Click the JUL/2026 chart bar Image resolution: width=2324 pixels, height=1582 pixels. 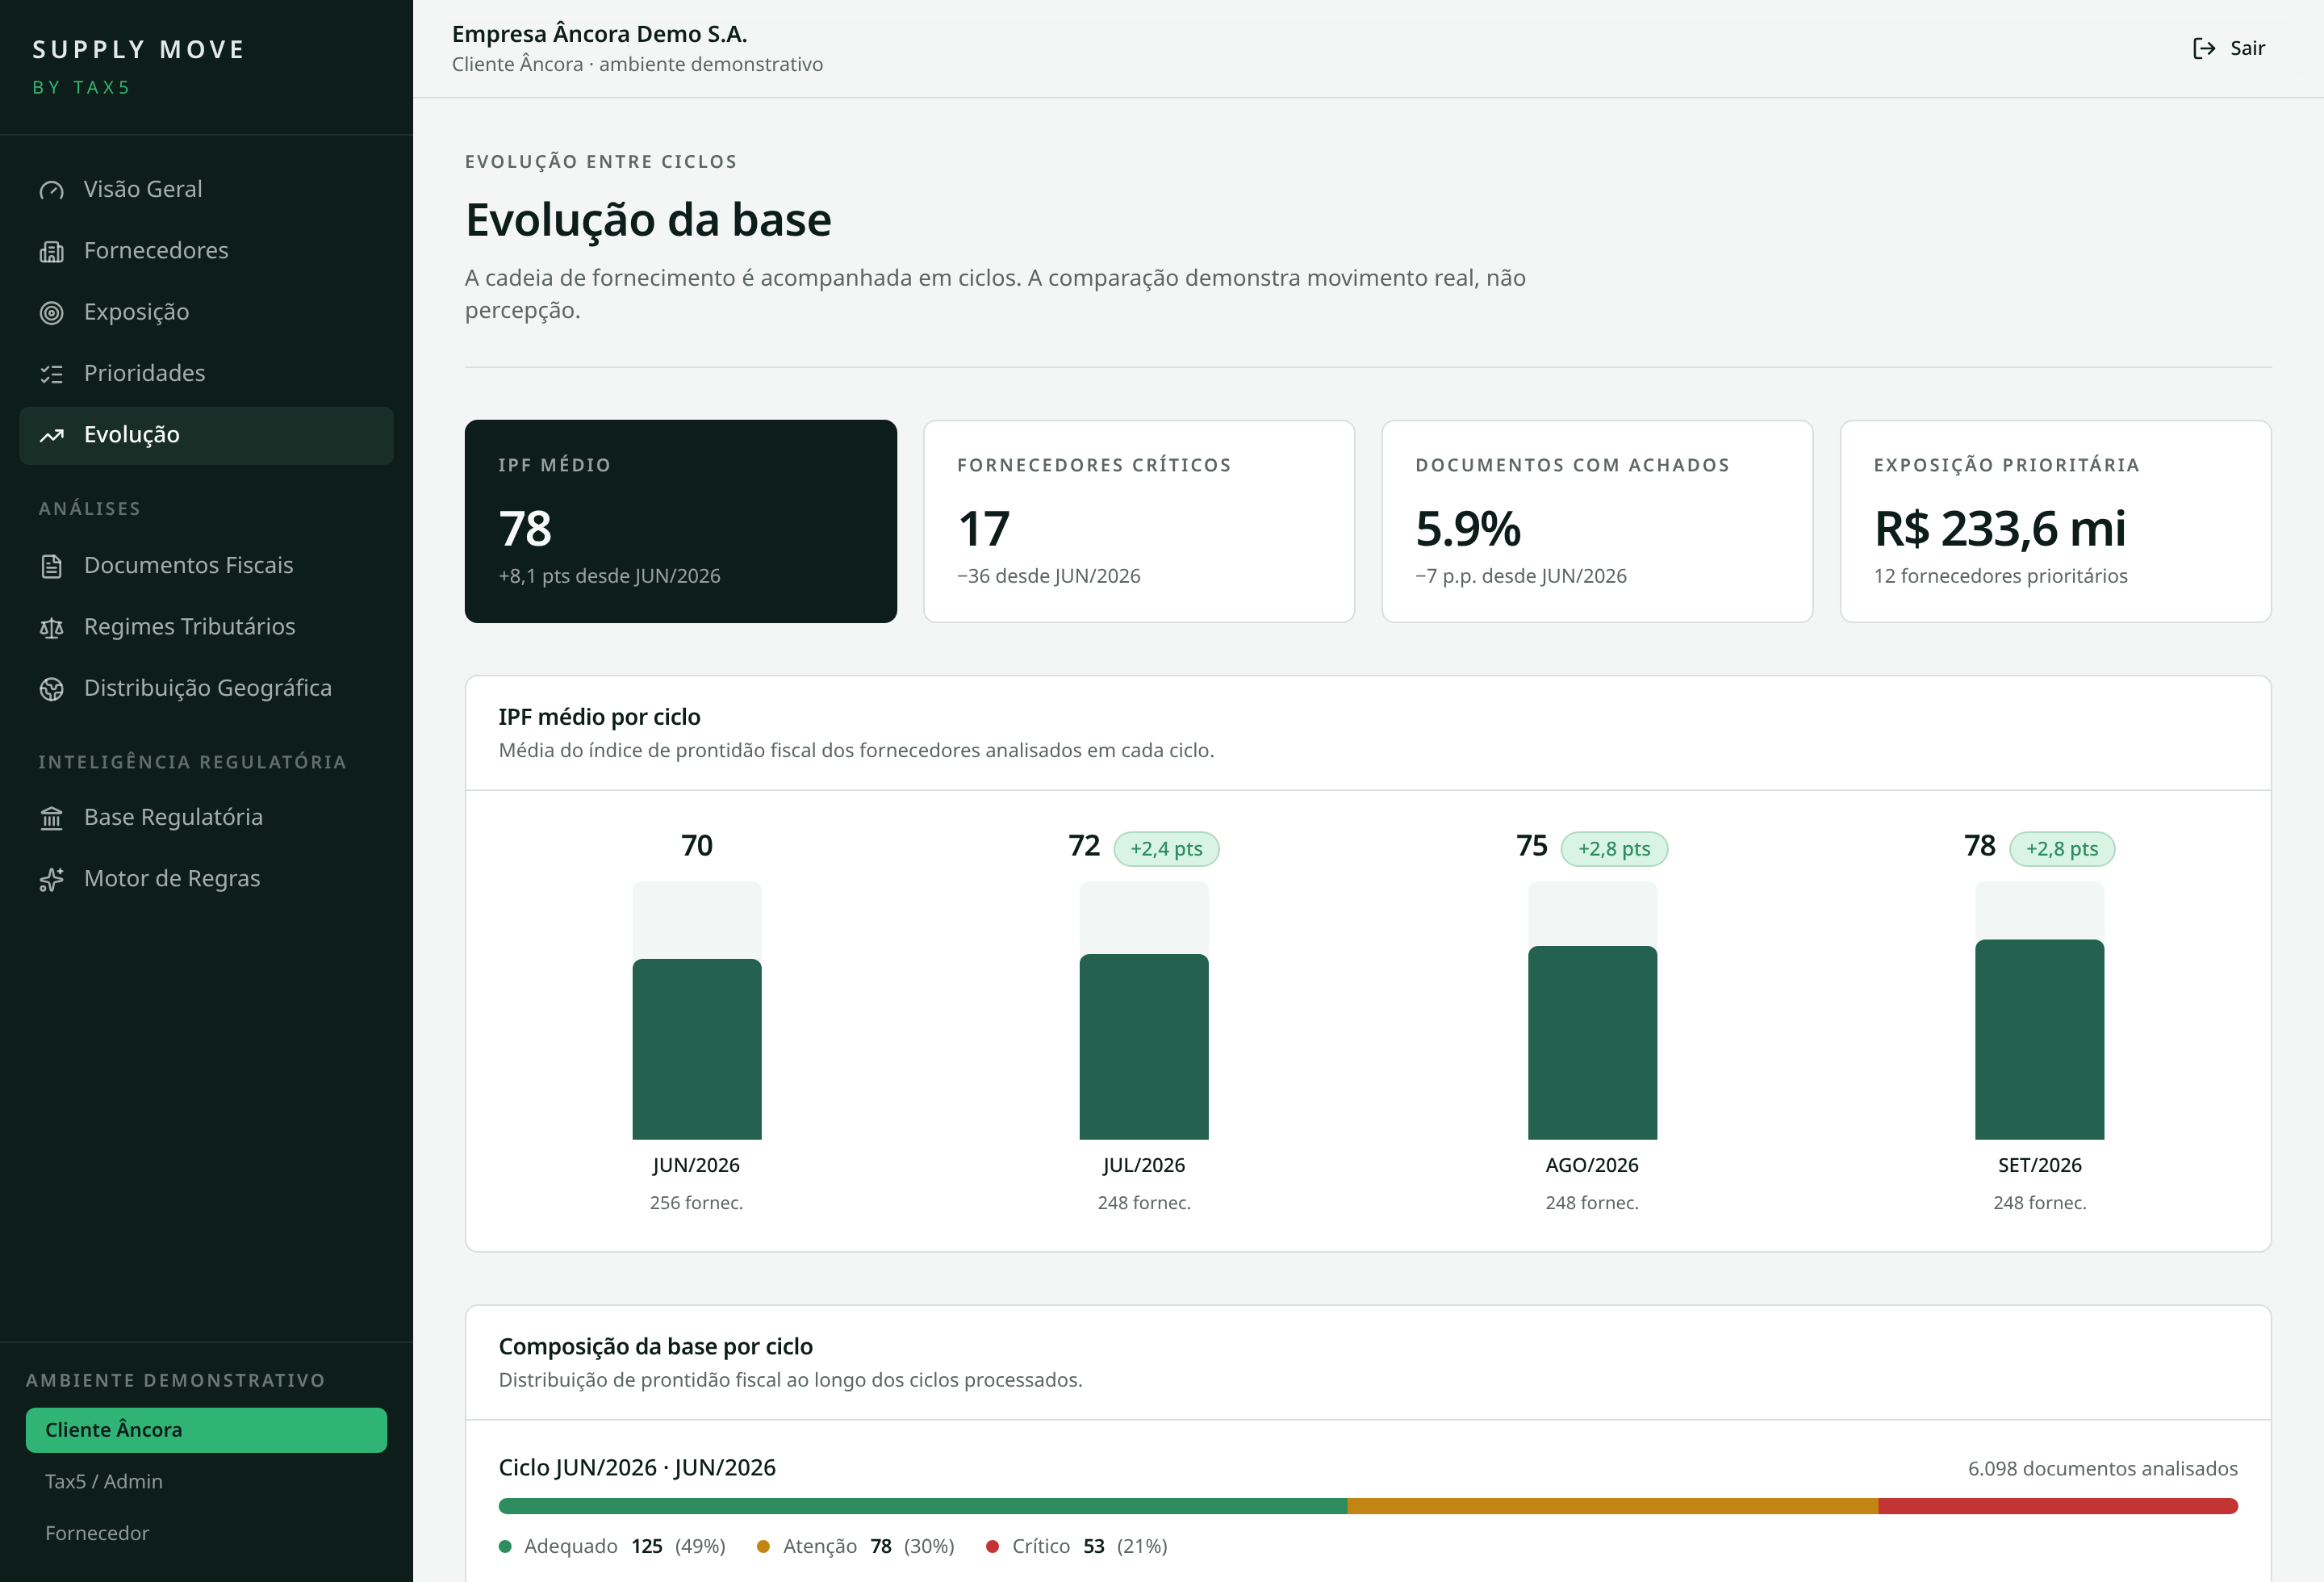(x=1144, y=1046)
